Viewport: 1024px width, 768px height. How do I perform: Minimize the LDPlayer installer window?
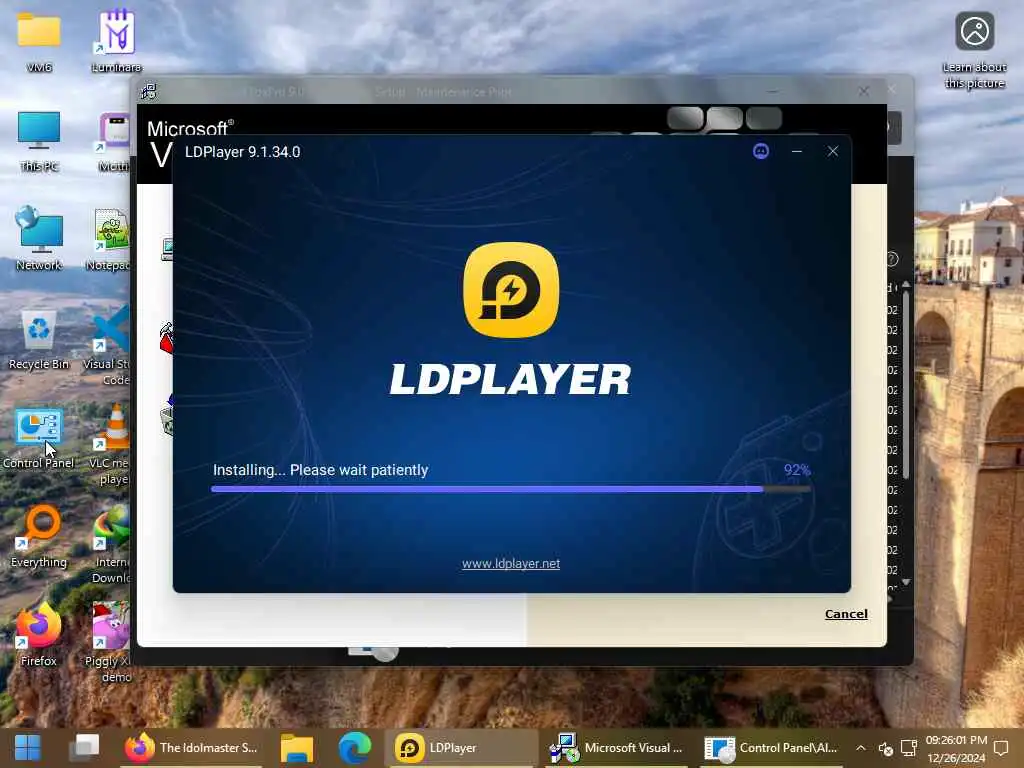(797, 152)
